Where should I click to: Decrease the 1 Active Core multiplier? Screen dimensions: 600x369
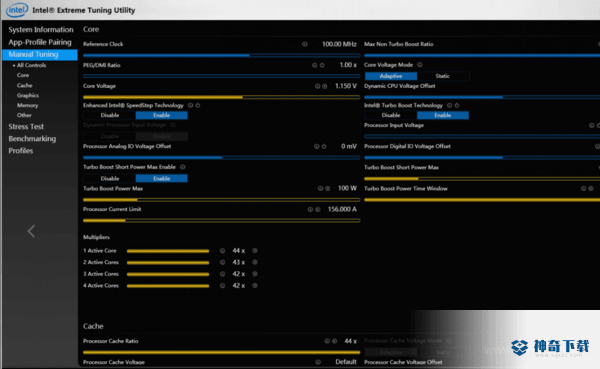222,251
